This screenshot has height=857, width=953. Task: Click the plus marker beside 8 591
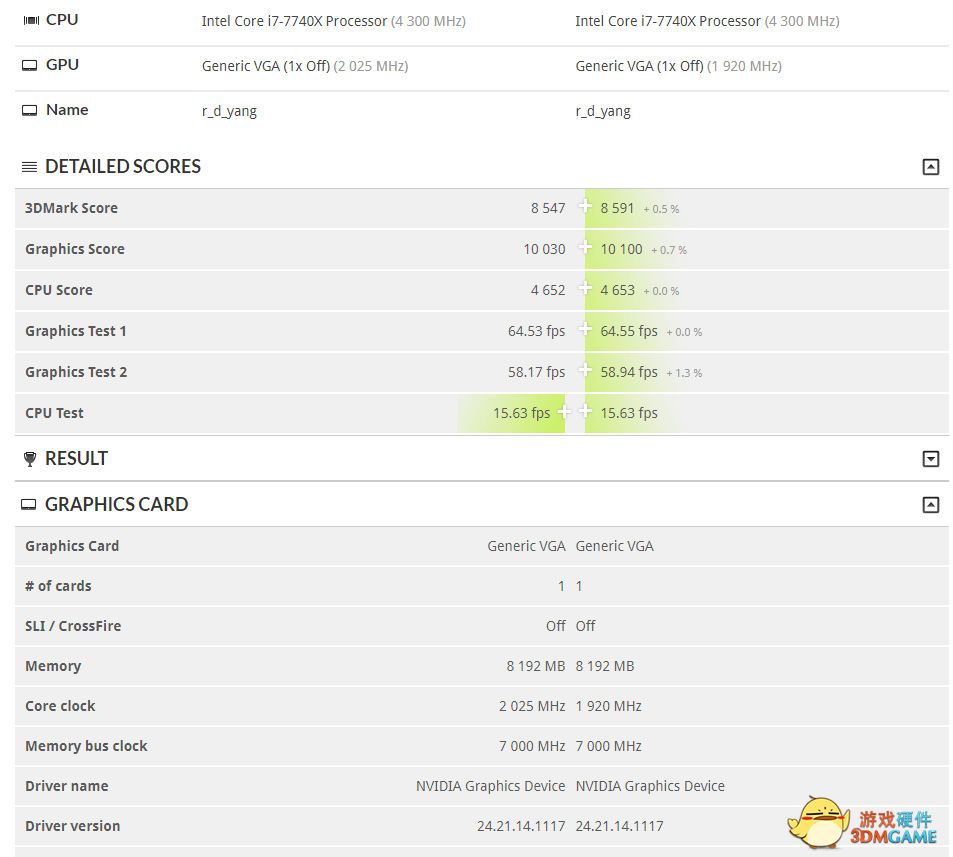585,206
